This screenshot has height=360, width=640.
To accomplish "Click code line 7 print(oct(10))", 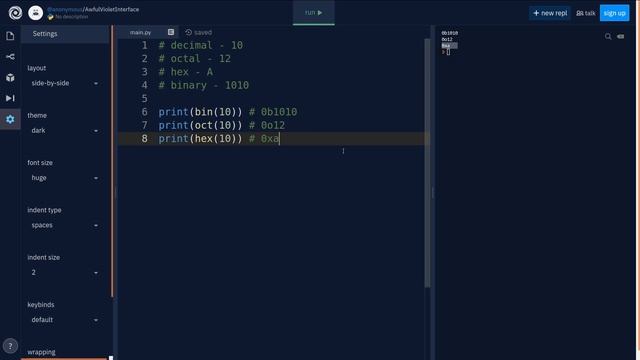I will pyautogui.click(x=200, y=125).
